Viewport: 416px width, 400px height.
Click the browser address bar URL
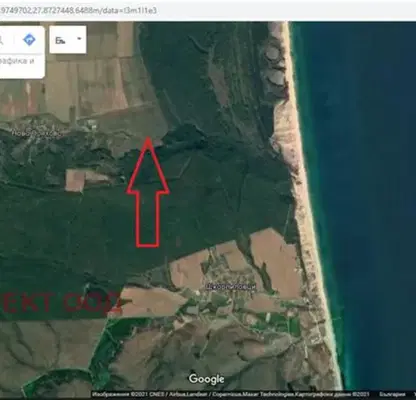click(x=78, y=10)
